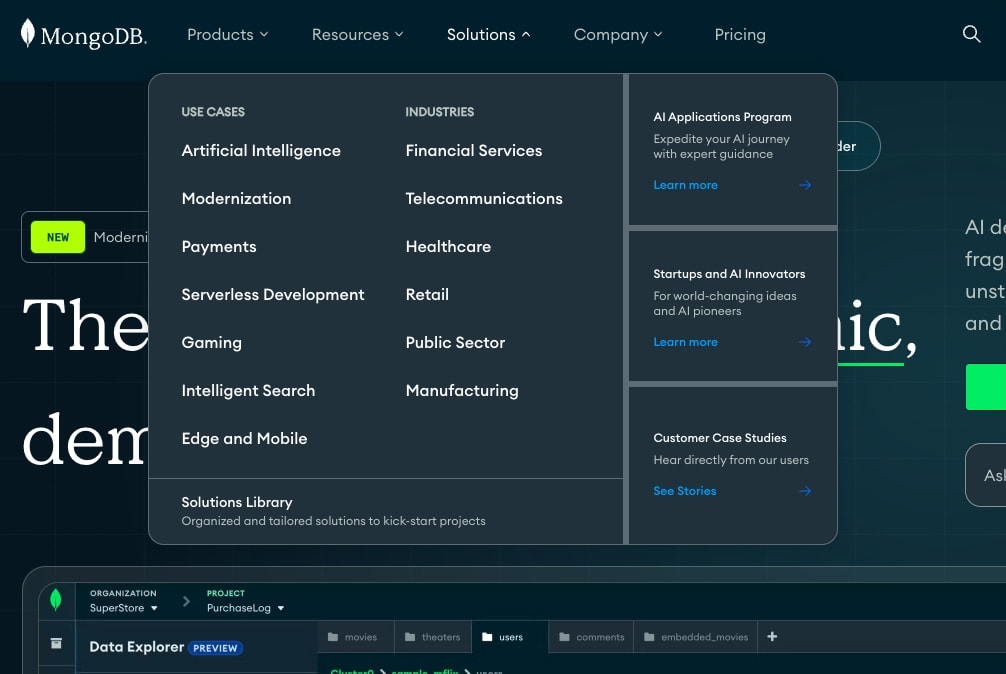Switch to the embedded_movies tab

coord(695,637)
